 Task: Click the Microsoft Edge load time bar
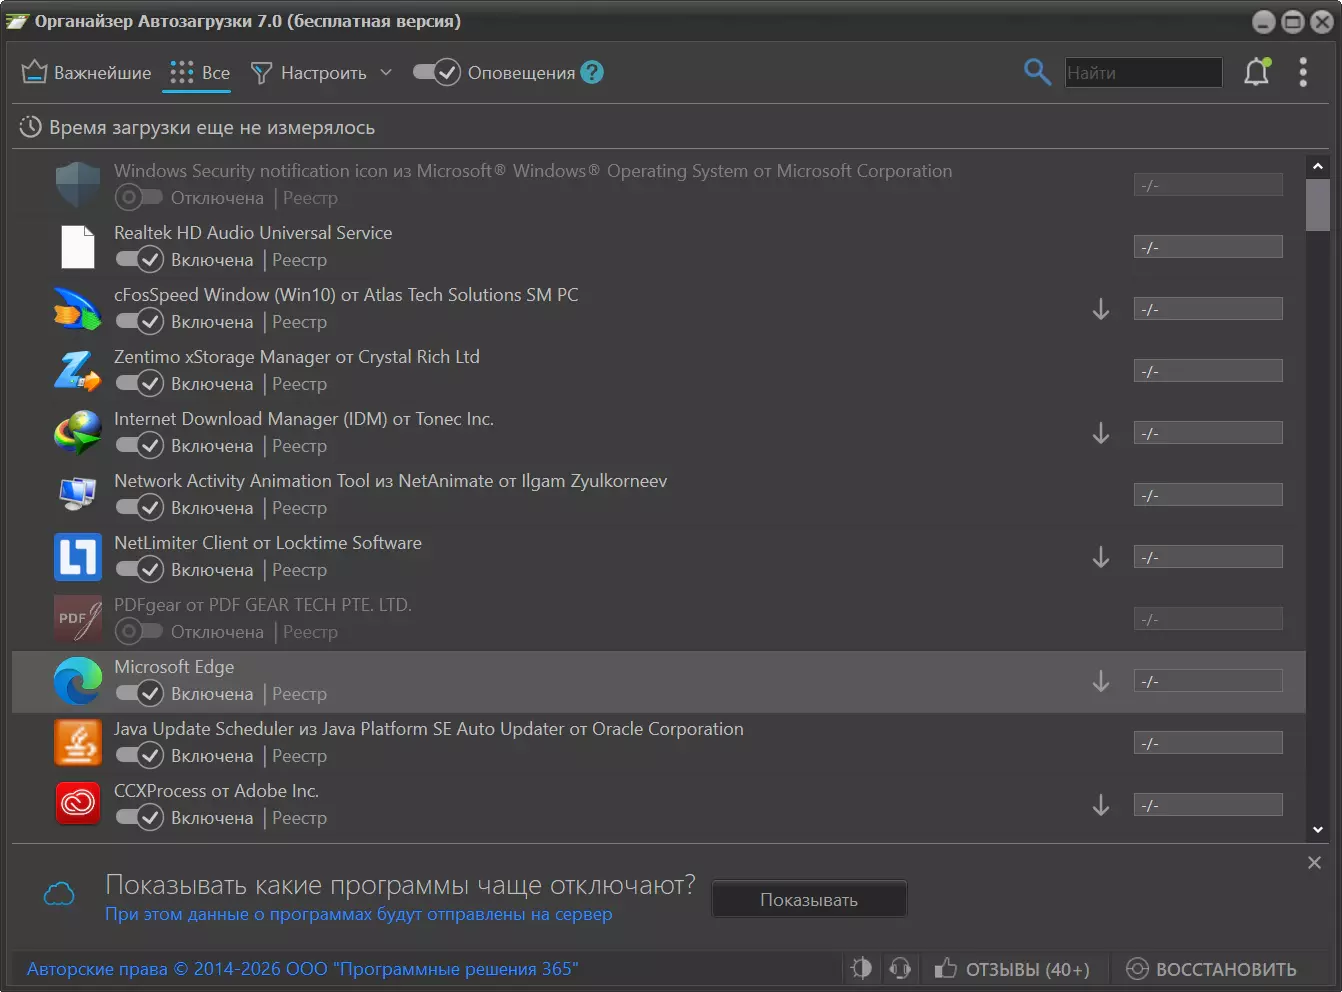click(1208, 681)
